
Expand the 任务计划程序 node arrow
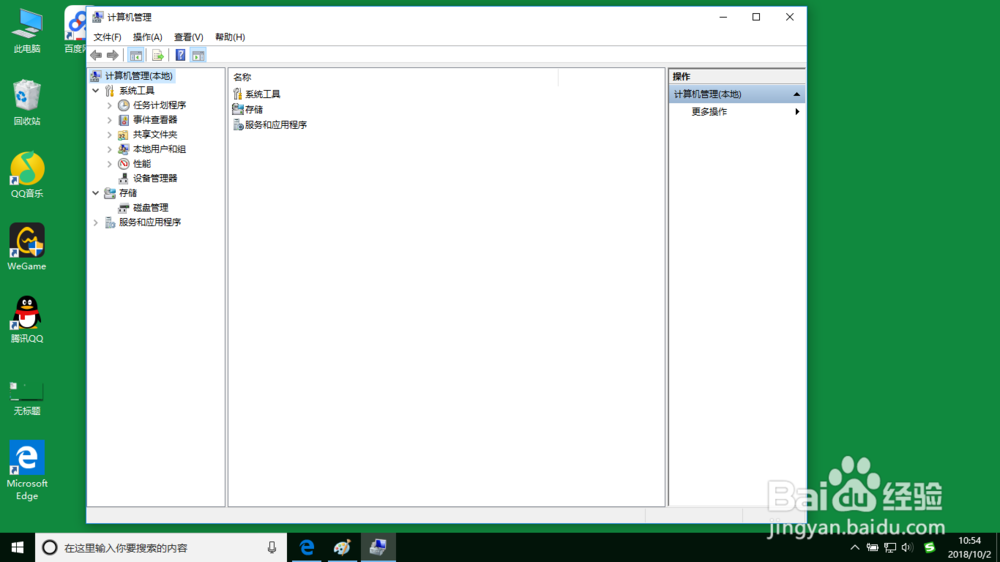coord(109,105)
